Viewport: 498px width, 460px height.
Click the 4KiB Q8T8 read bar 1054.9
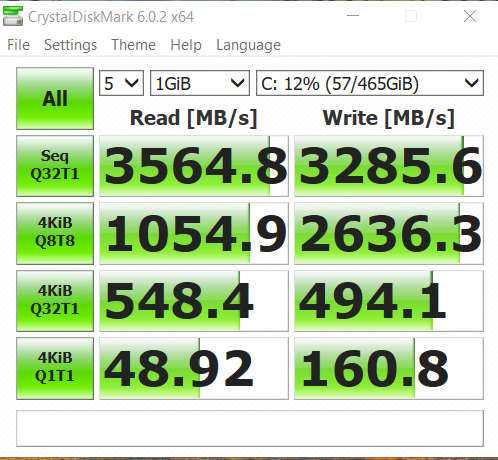pos(194,233)
